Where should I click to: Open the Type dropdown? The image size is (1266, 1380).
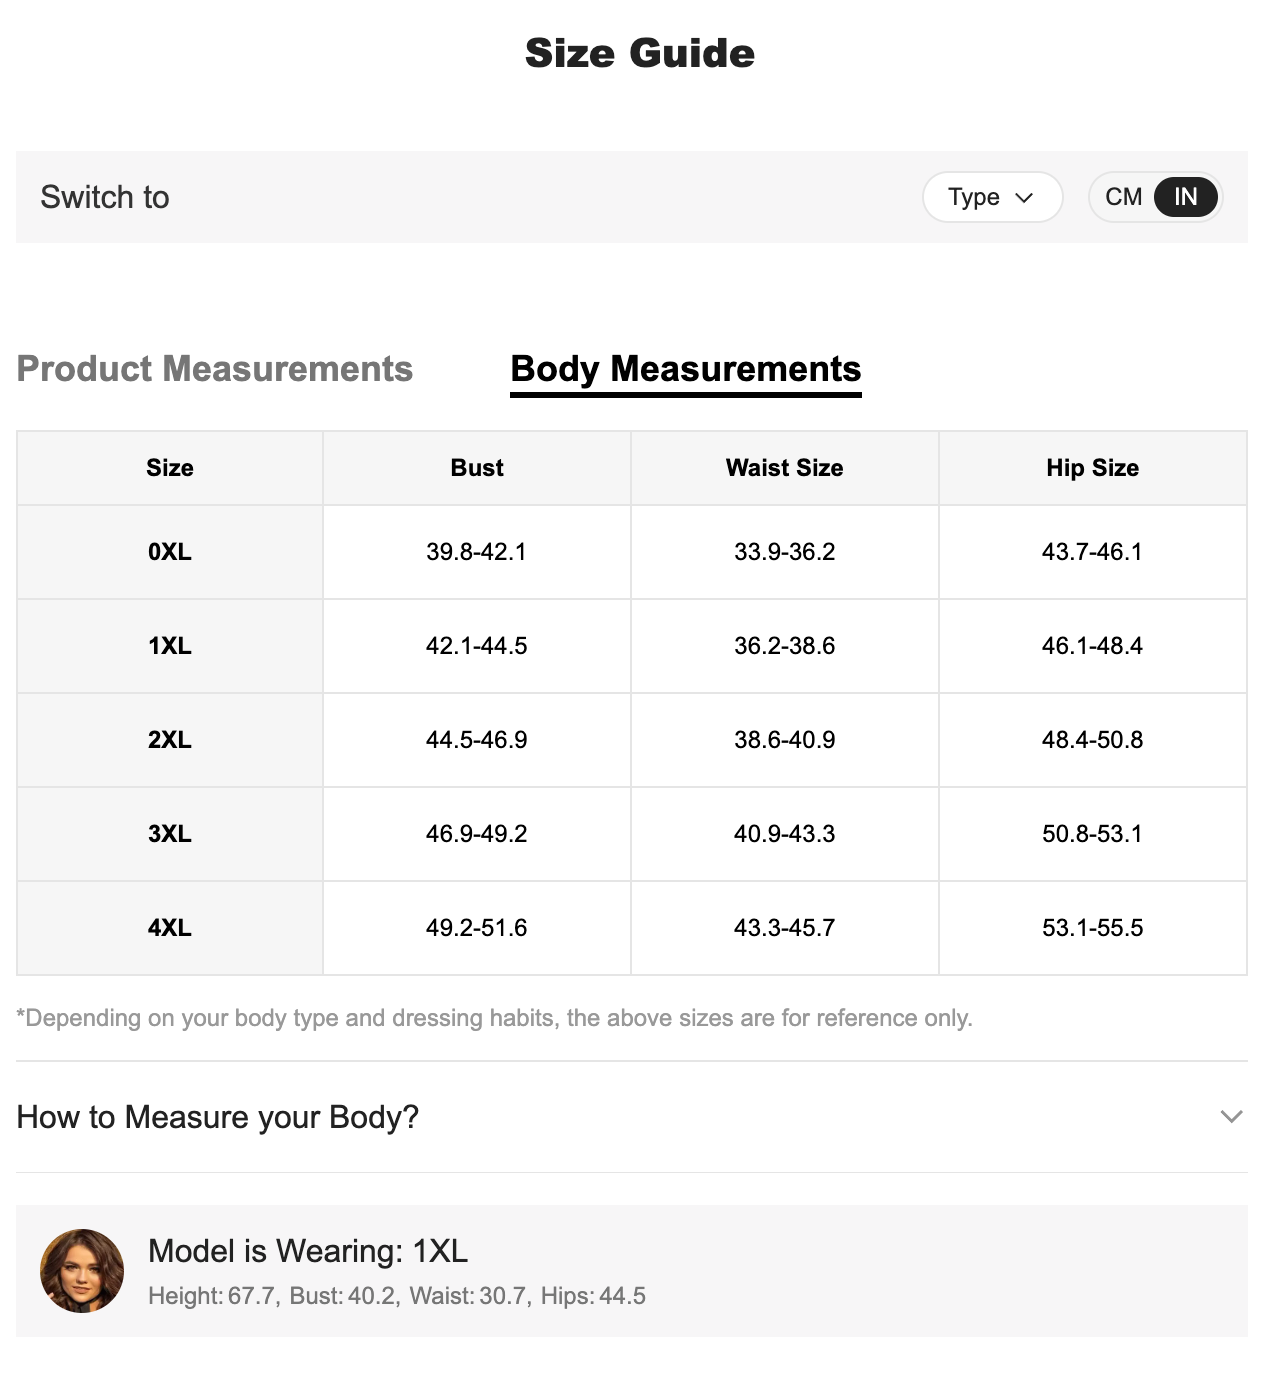pyautogui.click(x=991, y=197)
